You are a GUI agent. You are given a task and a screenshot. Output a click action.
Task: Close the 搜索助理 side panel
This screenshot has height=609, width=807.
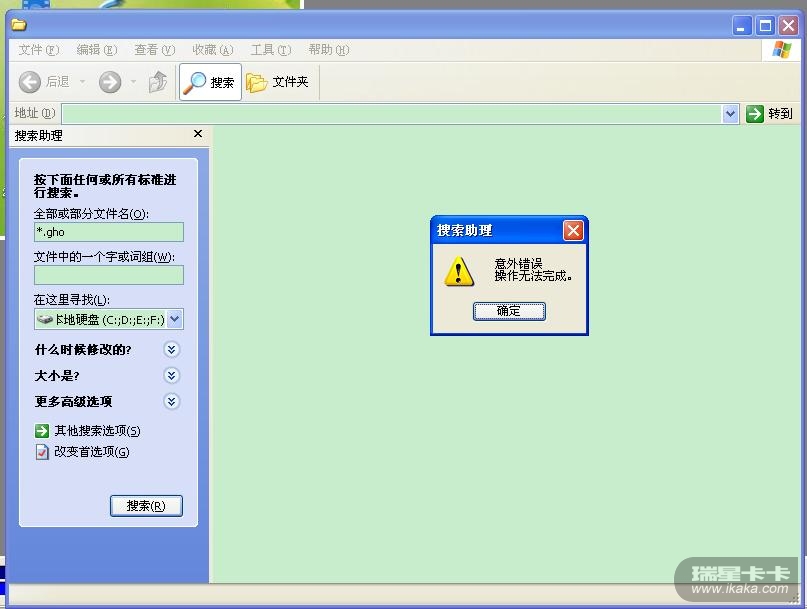(198, 134)
